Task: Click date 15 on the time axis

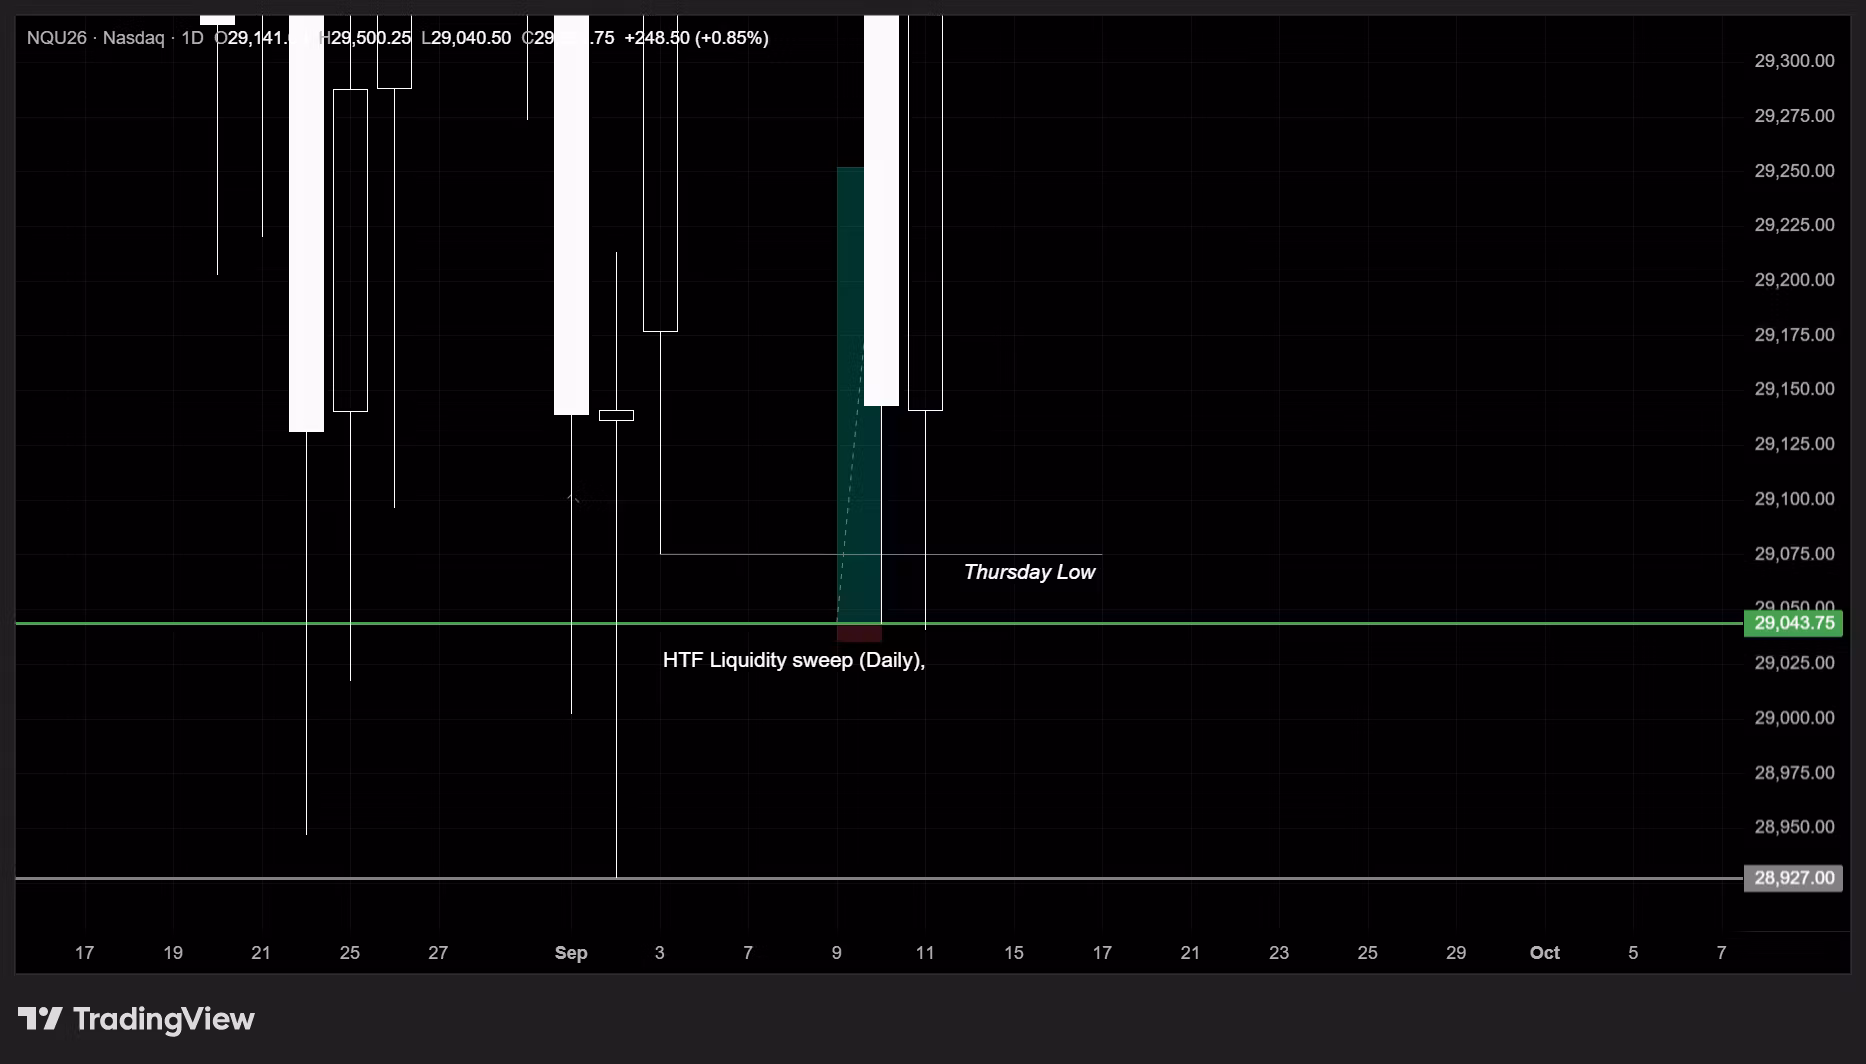Action: [1014, 953]
